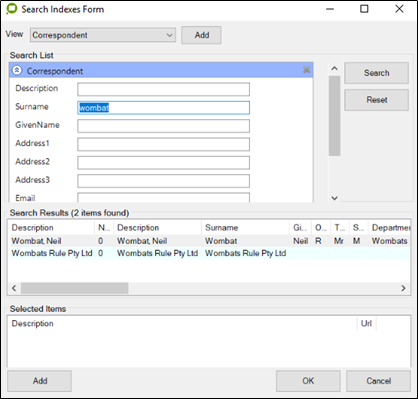Remove Correspondent panel with X icon
This screenshot has width=418, height=399.
point(306,70)
